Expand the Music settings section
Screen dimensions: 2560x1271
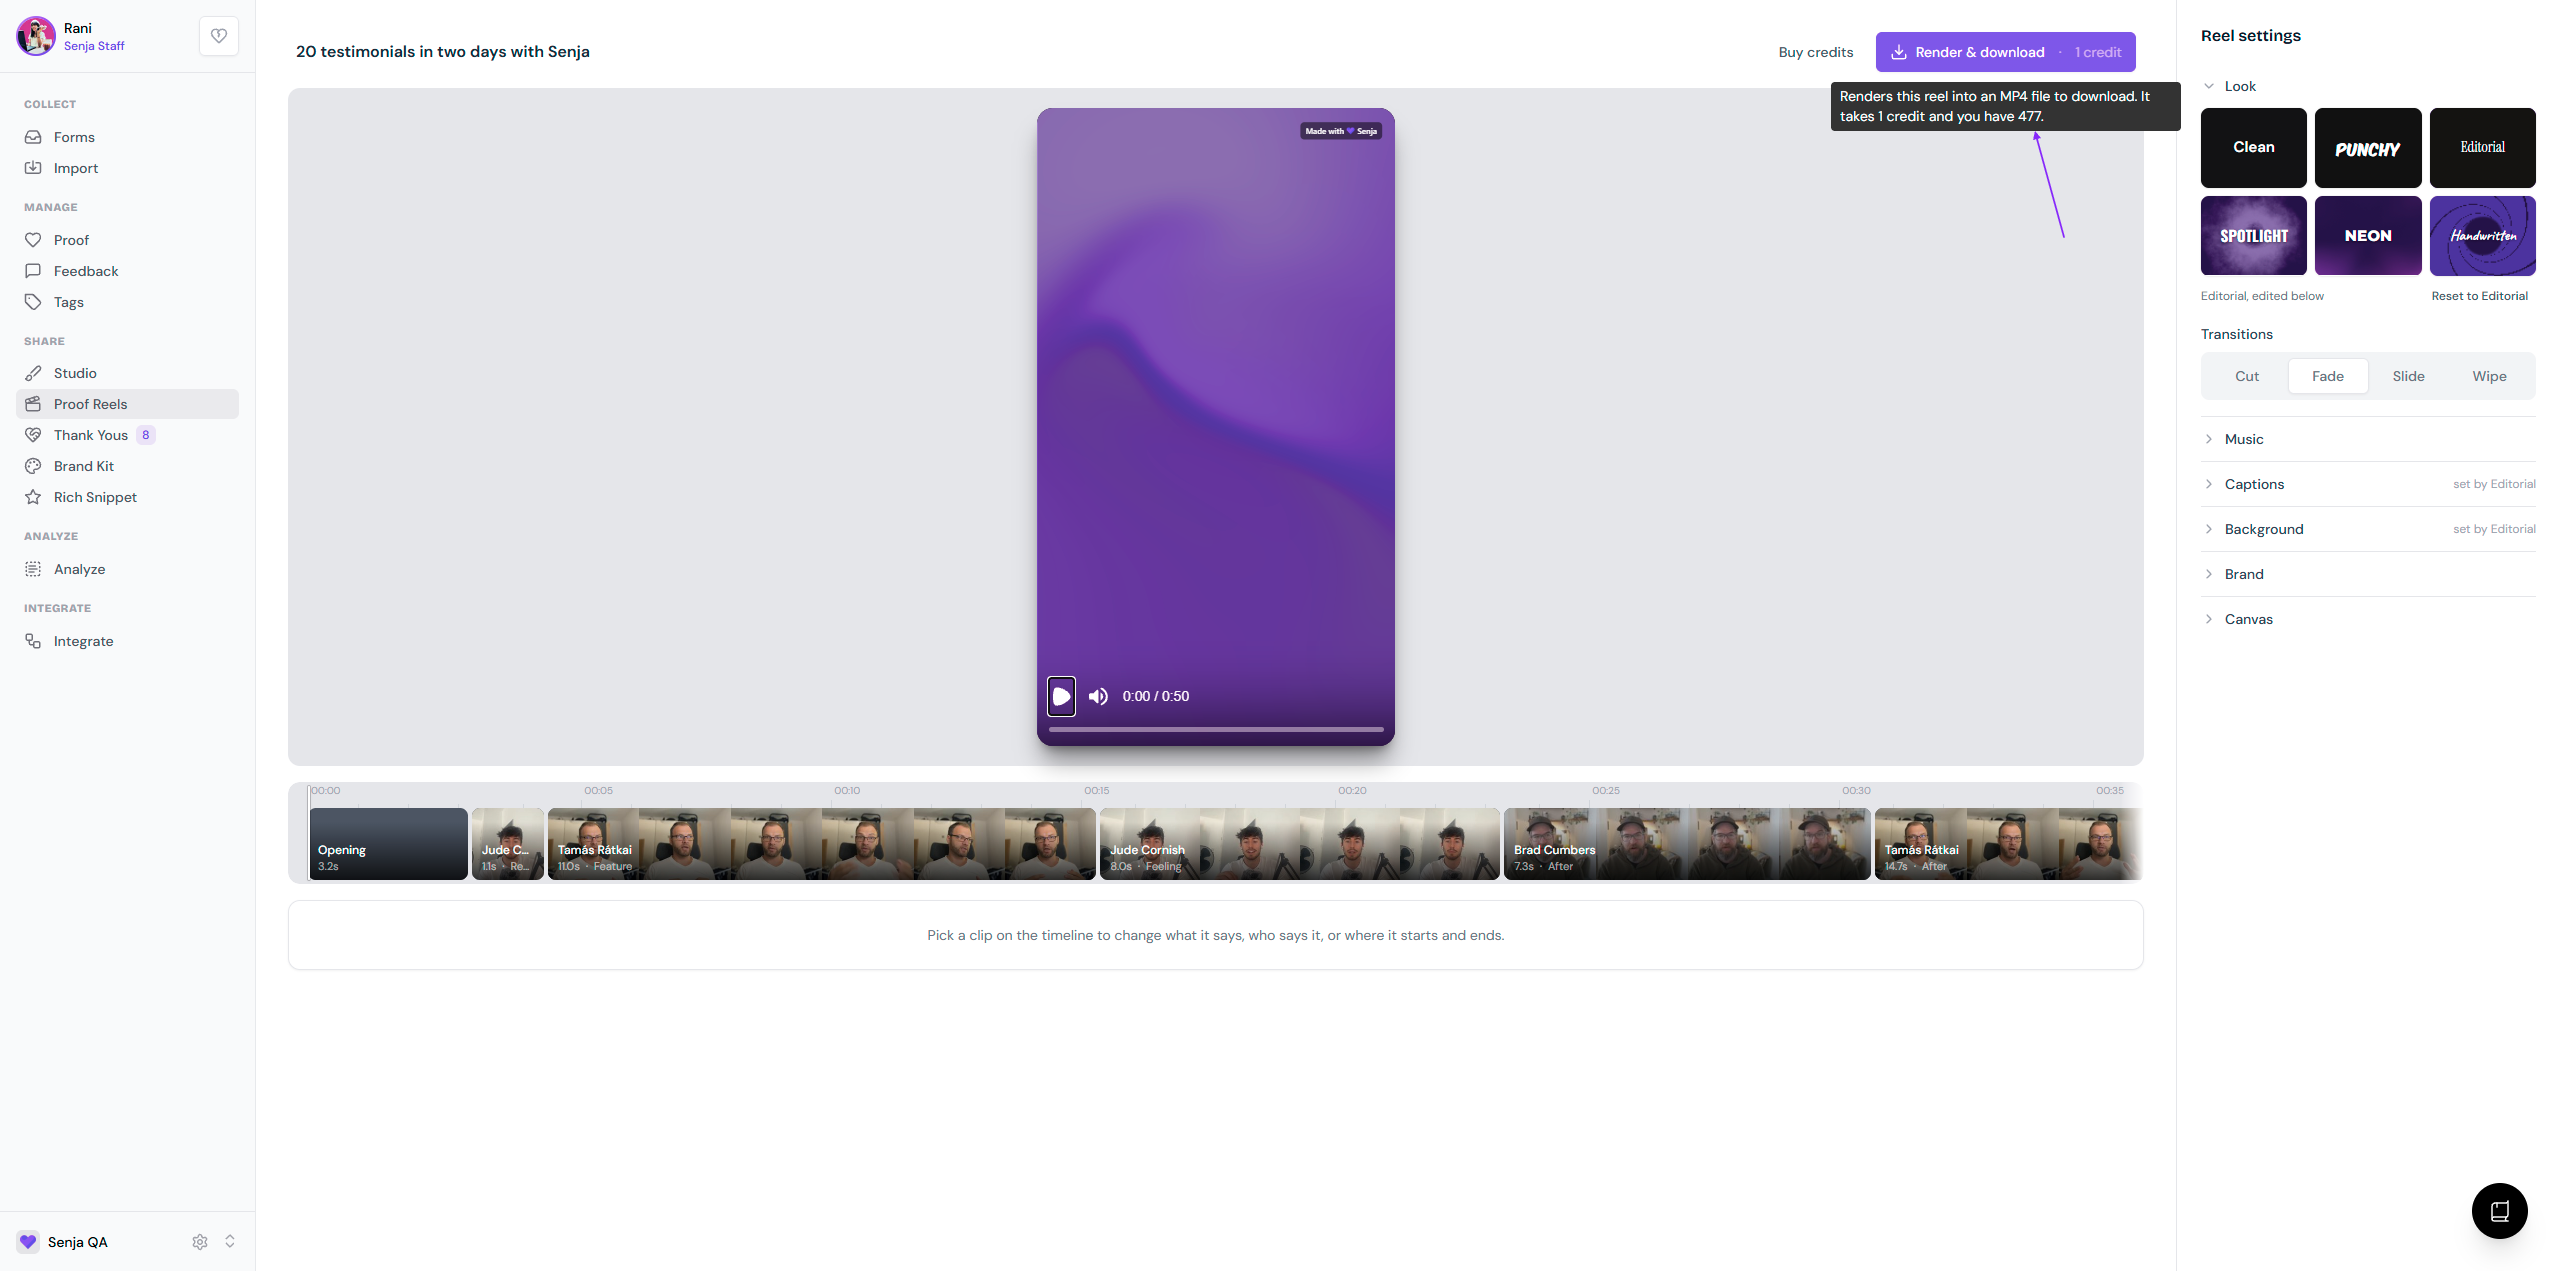point(2368,439)
